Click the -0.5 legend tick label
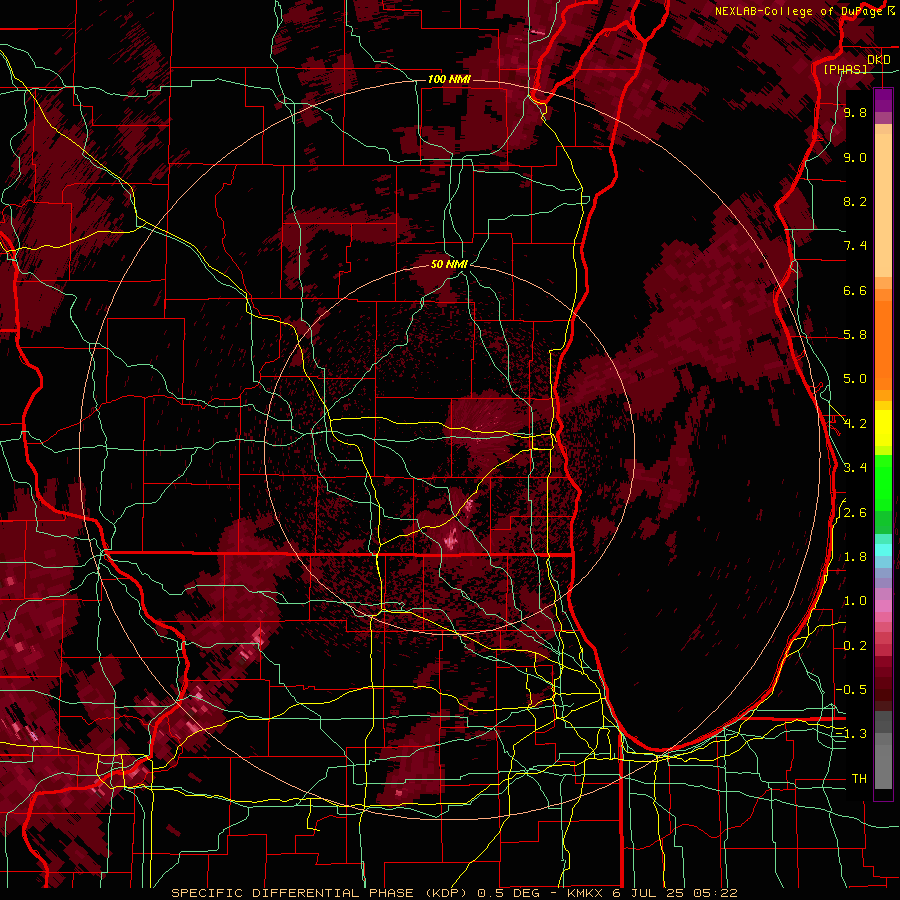The height and width of the screenshot is (900, 900). coord(851,689)
